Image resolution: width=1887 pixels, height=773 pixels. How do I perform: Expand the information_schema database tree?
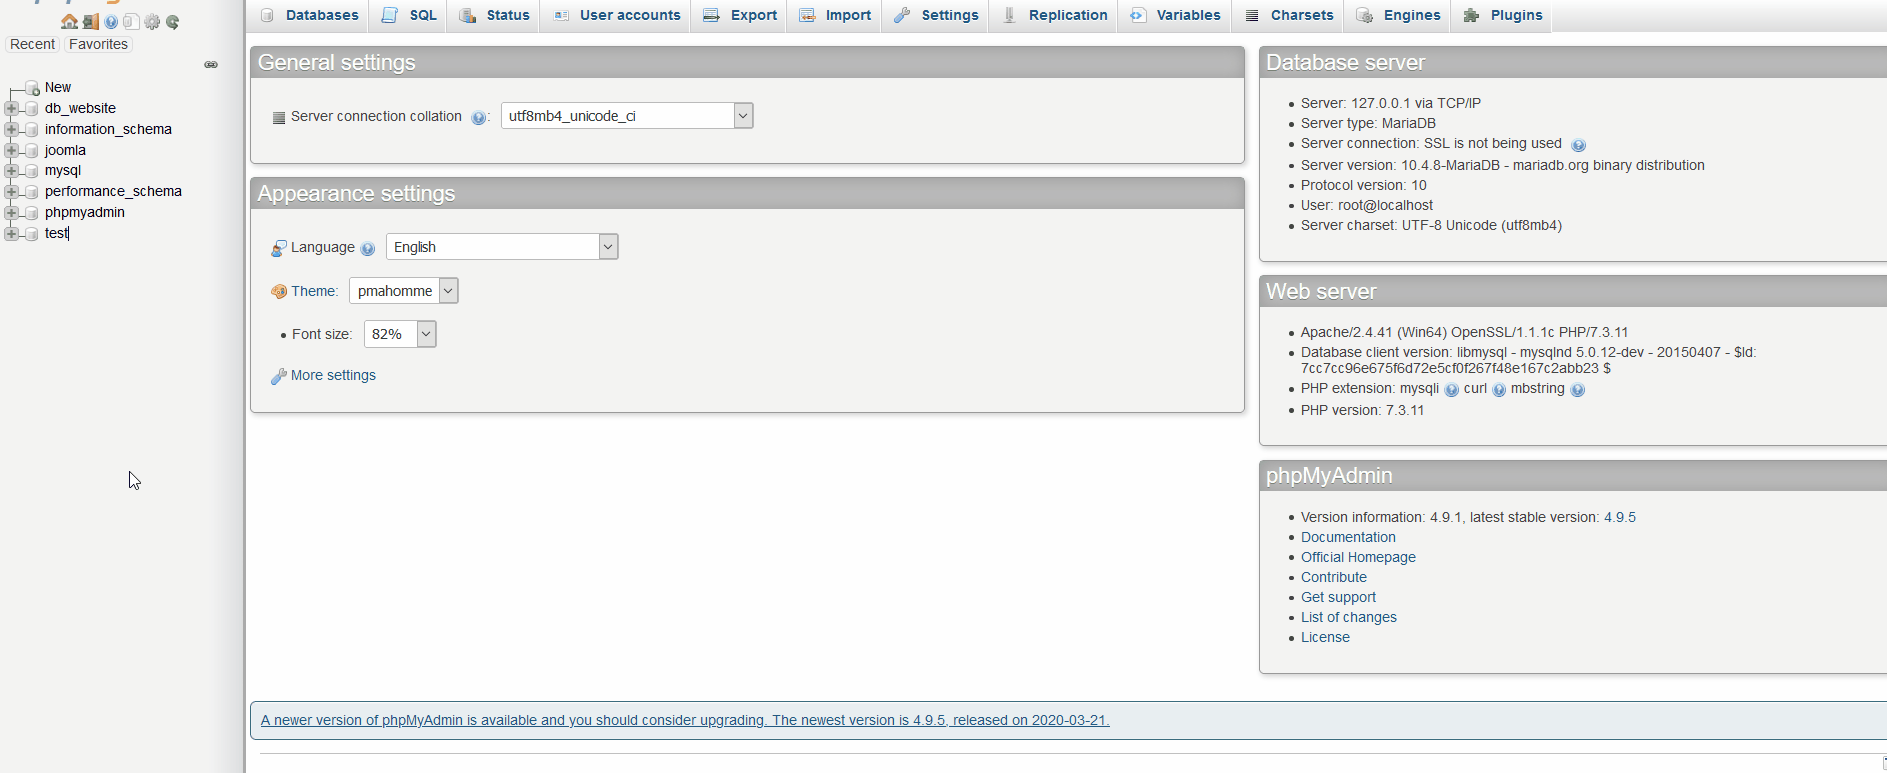(11, 129)
